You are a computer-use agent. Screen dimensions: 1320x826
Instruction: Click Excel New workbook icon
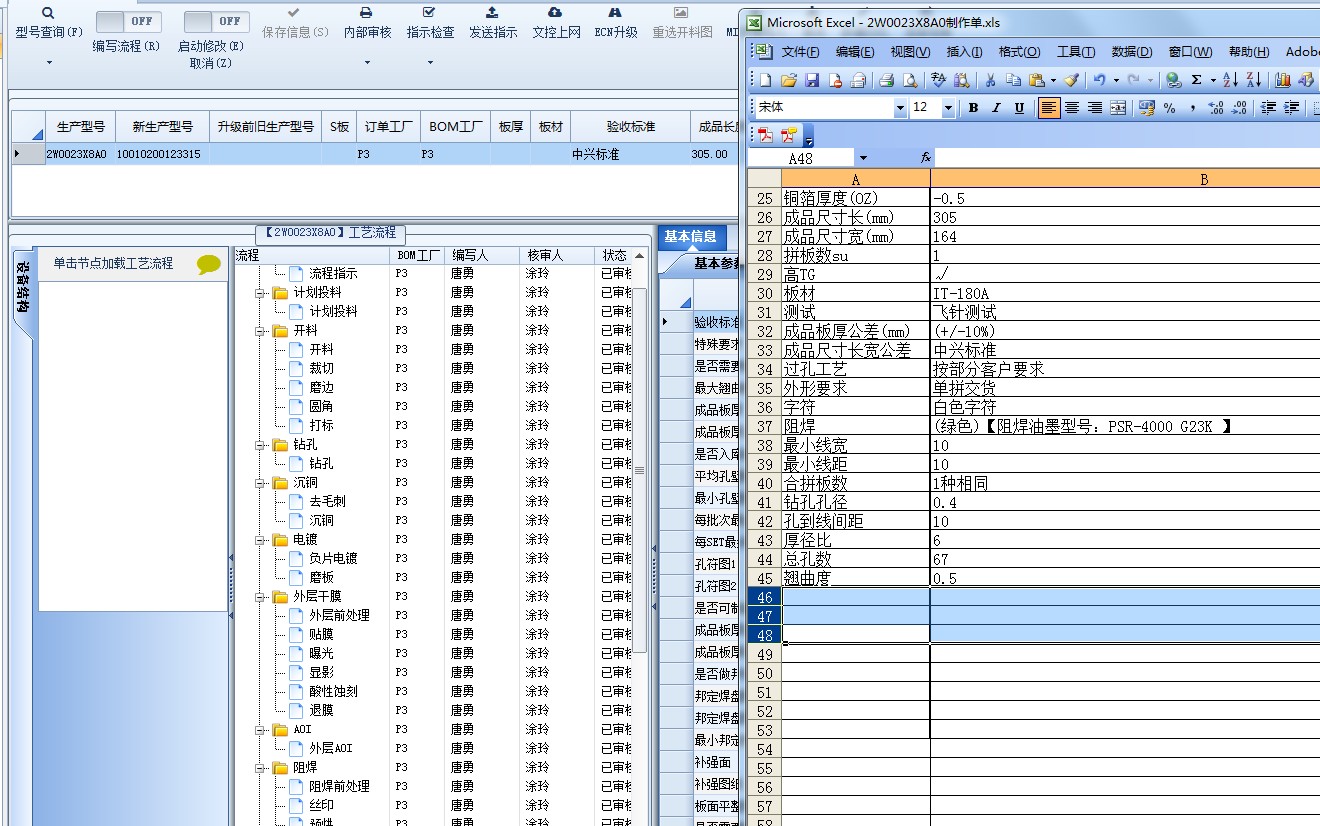pos(766,80)
